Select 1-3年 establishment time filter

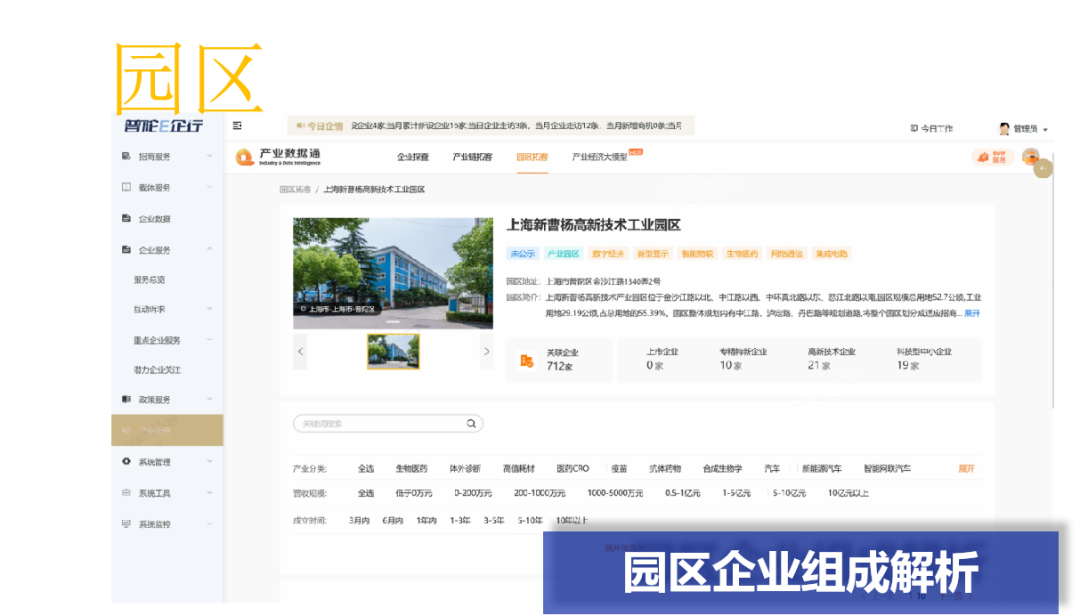coord(460,520)
